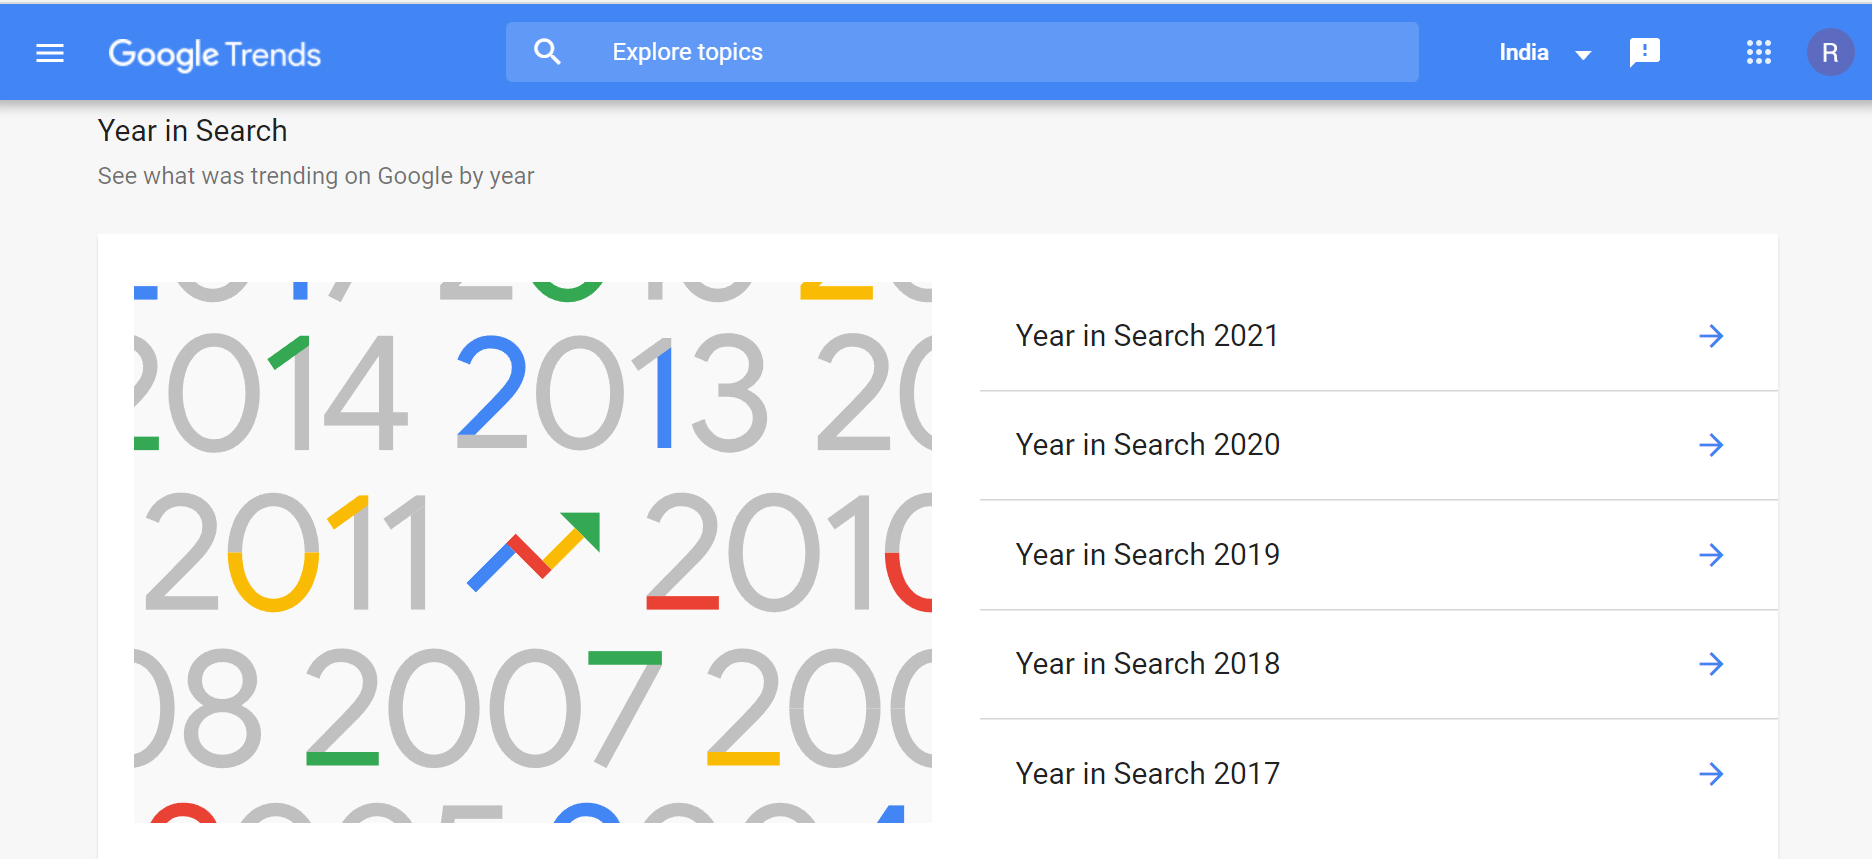Image resolution: width=1872 pixels, height=859 pixels.
Task: Focus the Explore topics search field
Action: coord(962,52)
